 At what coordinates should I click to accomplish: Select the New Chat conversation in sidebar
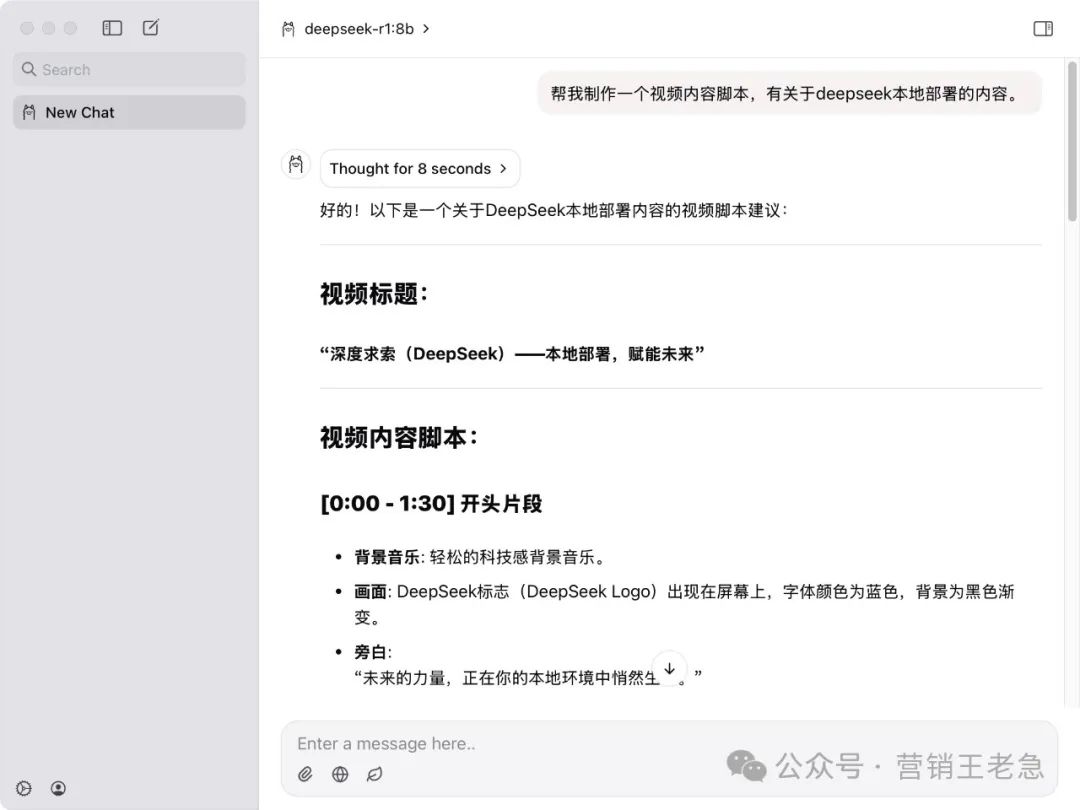point(129,112)
